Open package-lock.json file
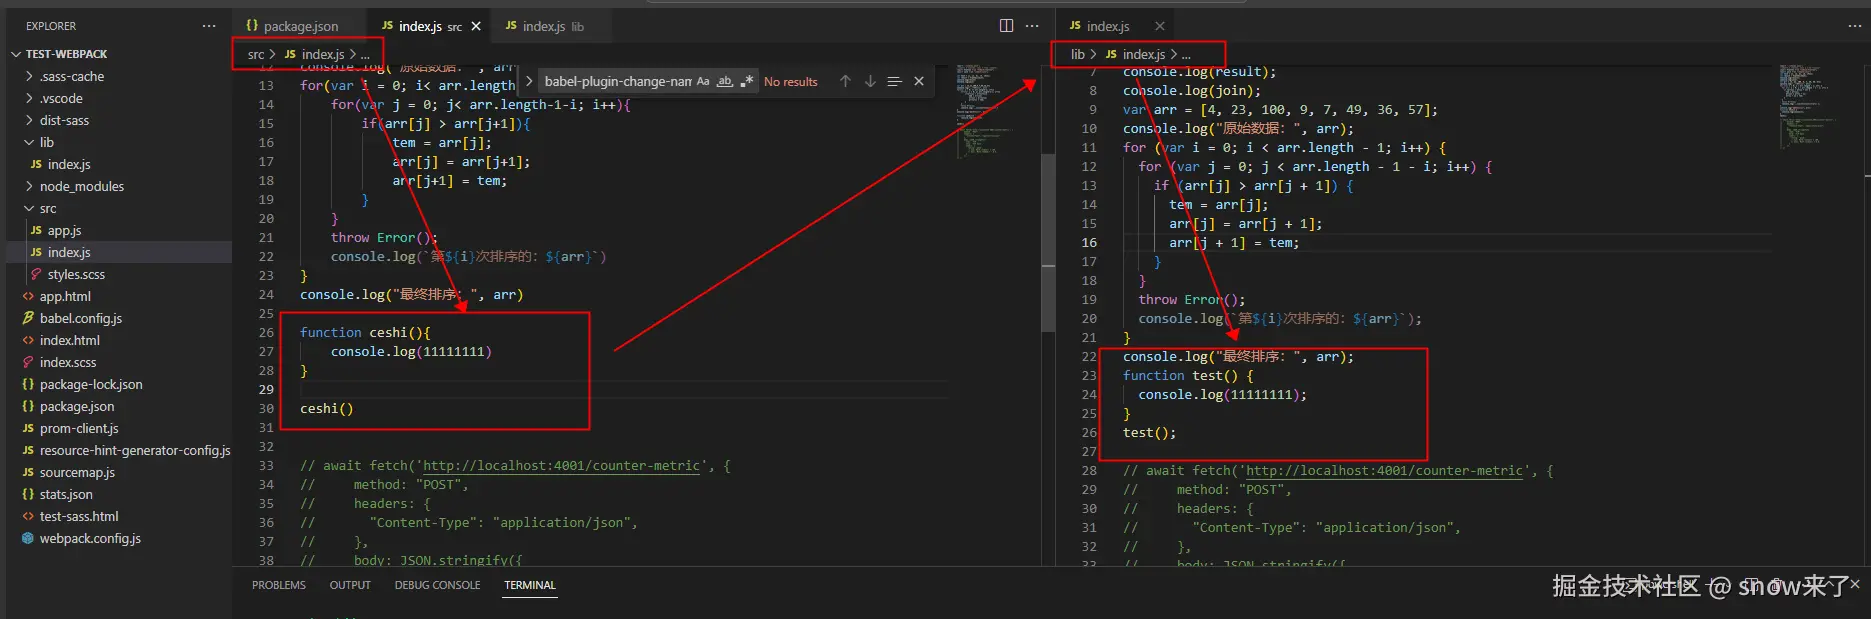Screen dimensions: 1871x619 [x=91, y=384]
